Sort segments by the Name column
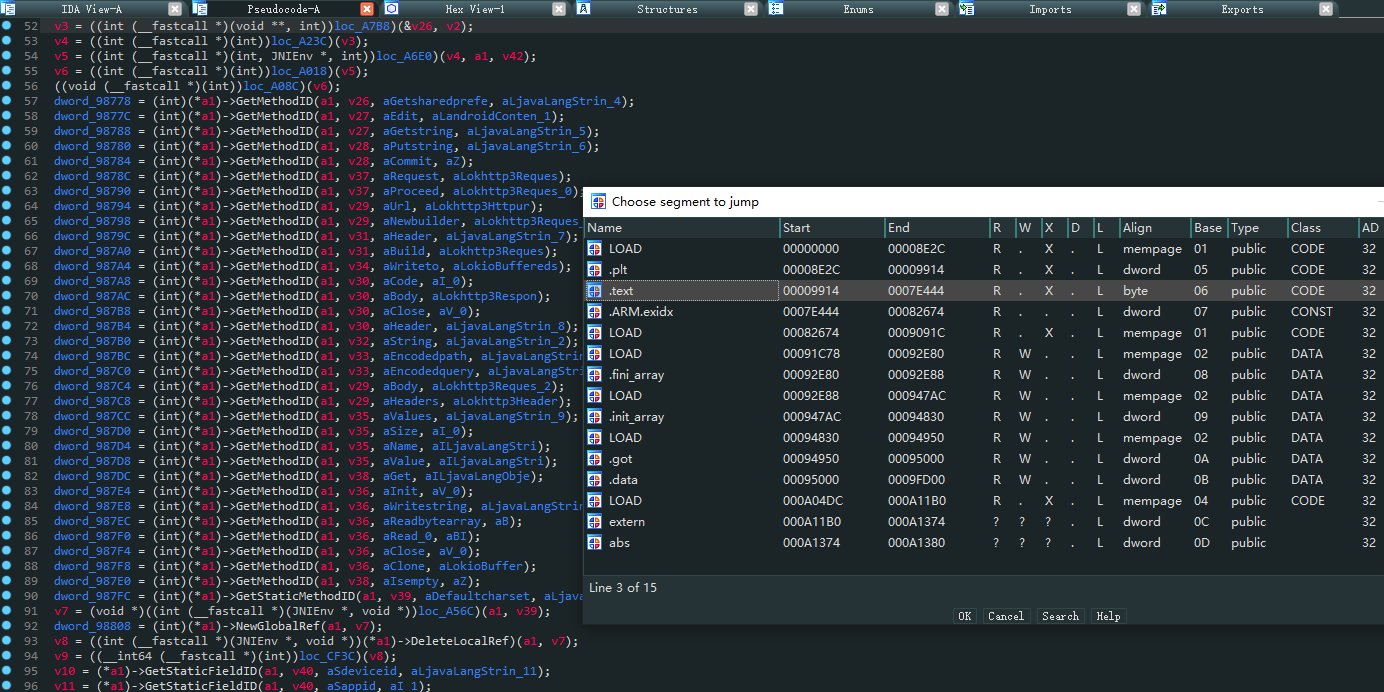The height and width of the screenshot is (692, 1384). [681, 228]
